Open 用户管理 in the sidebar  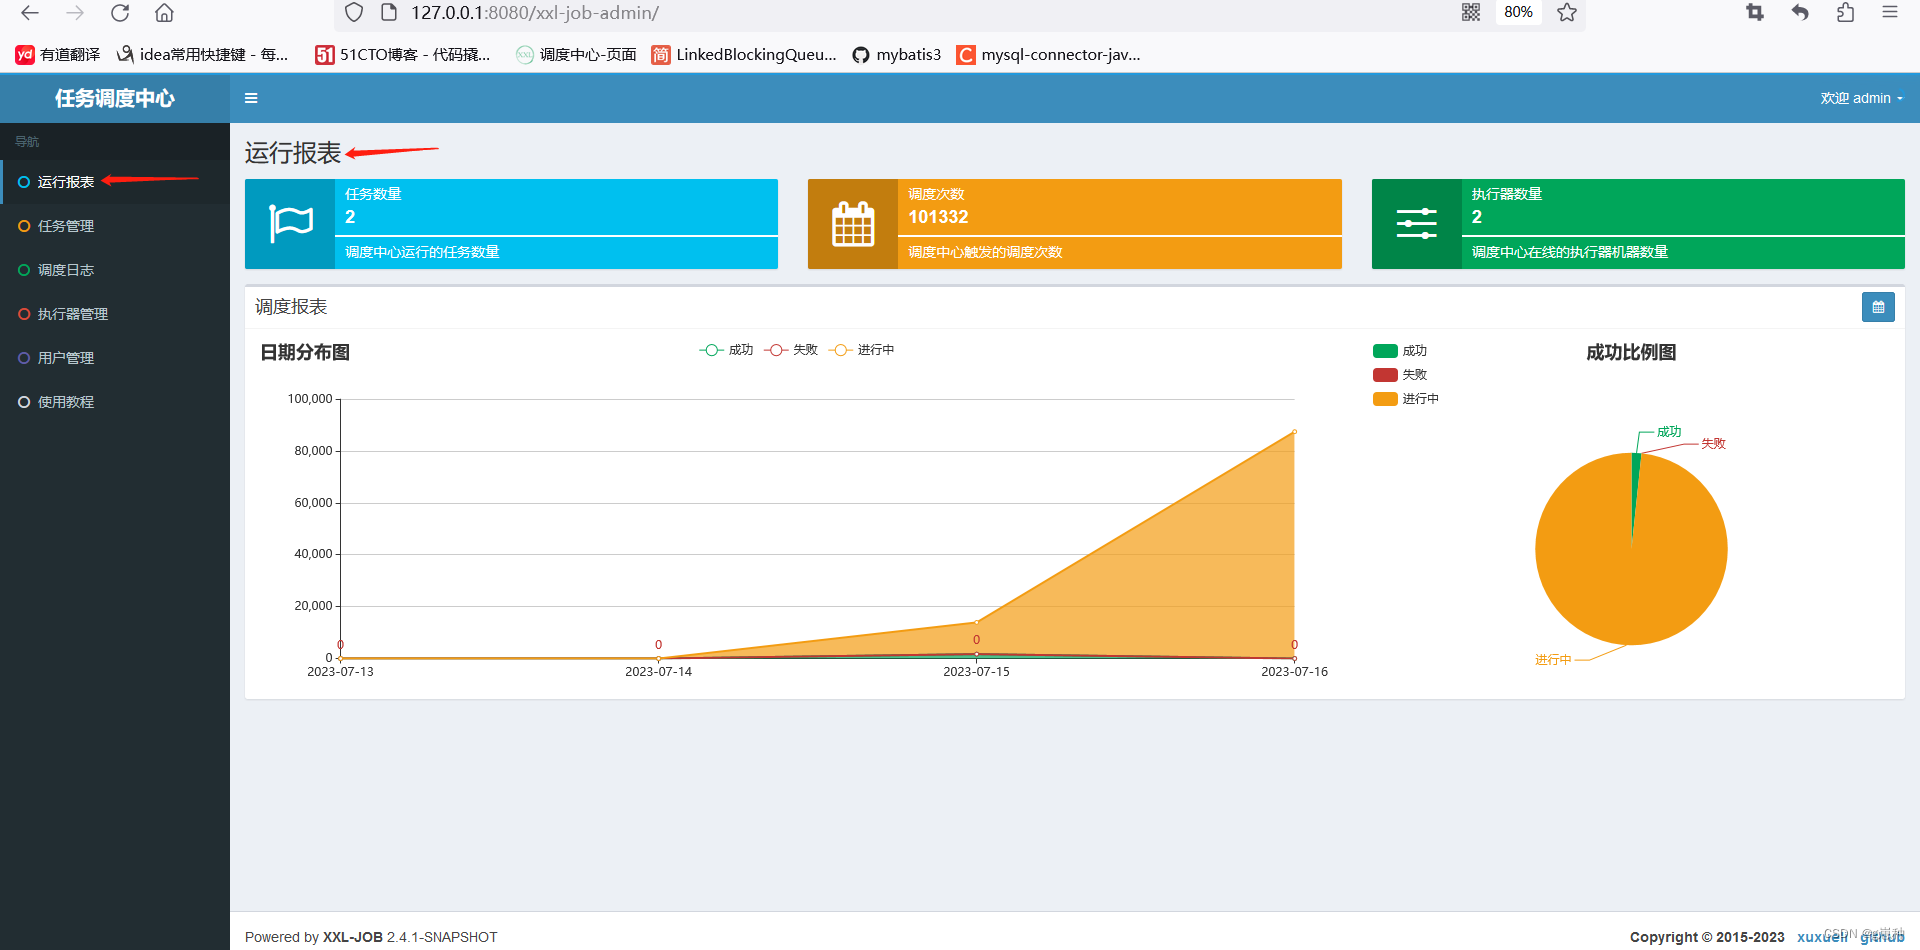[x=115, y=358]
